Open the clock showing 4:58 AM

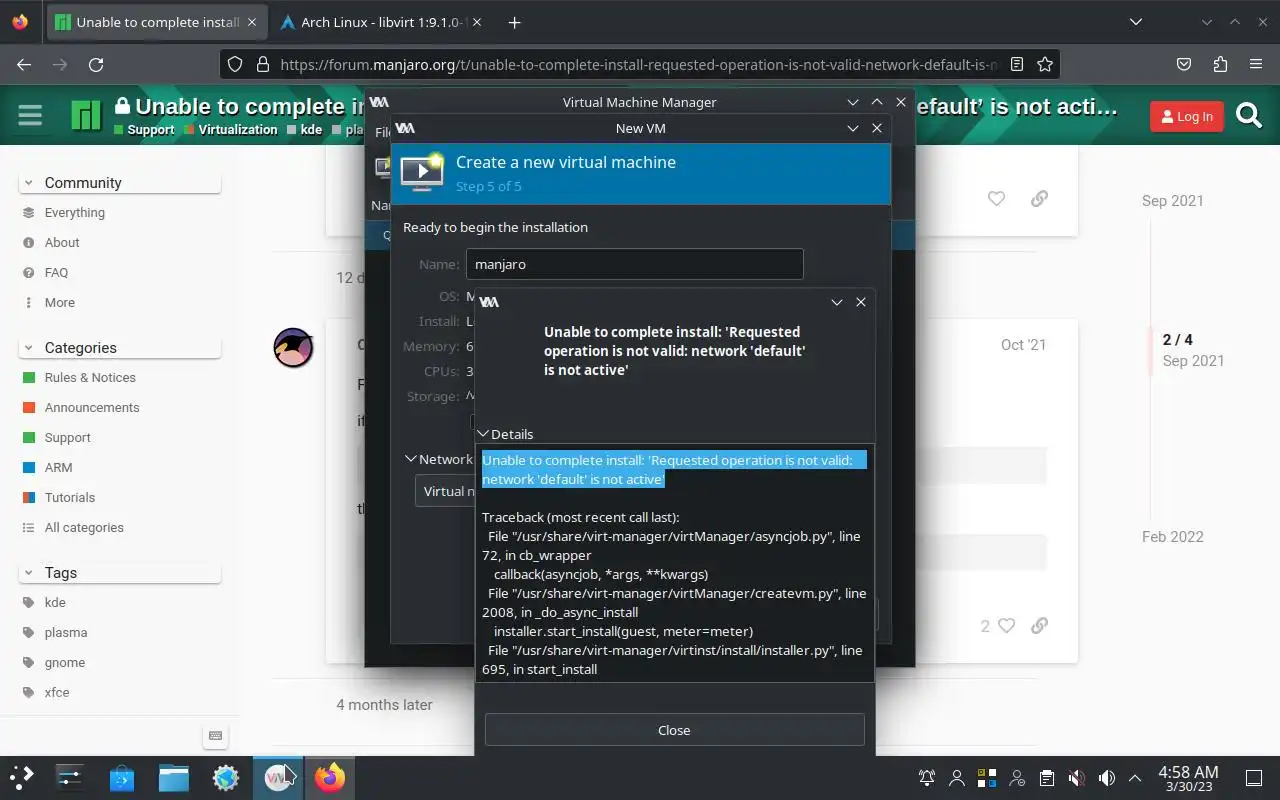coord(1188,778)
